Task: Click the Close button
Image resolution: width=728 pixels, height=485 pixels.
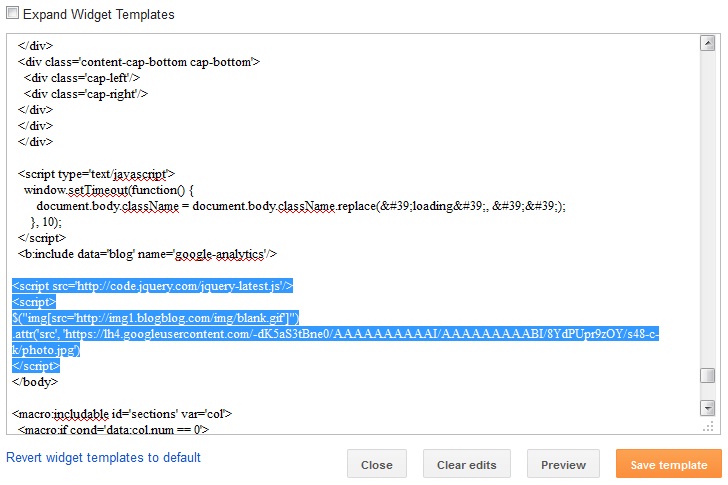Action: [x=377, y=464]
